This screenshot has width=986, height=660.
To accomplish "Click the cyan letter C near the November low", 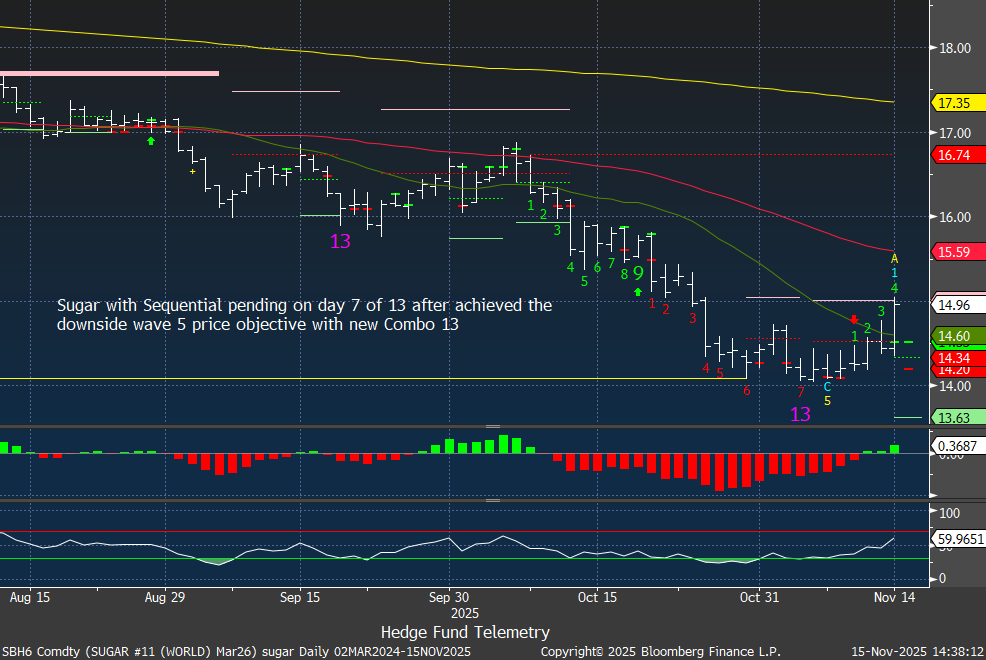I will pos(826,386).
